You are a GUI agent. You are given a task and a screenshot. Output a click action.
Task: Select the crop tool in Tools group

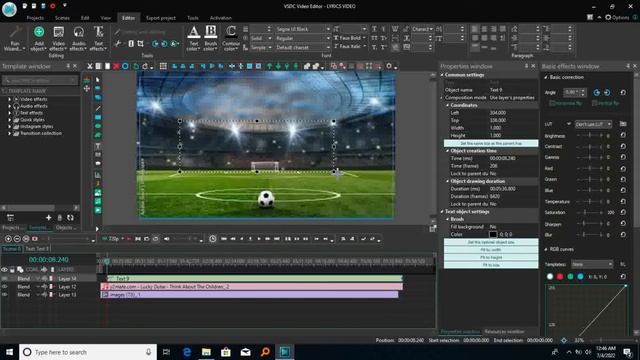(x=140, y=43)
